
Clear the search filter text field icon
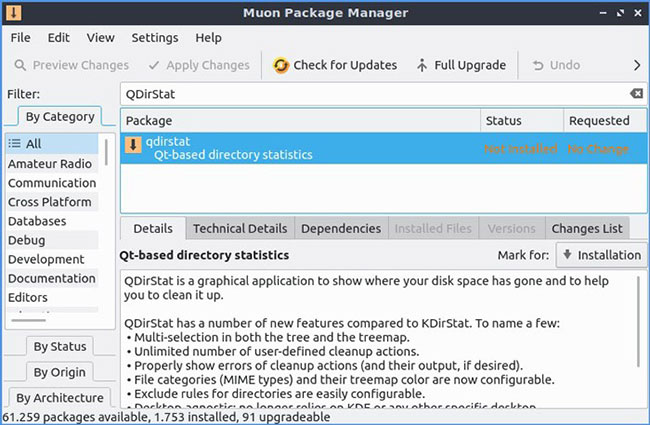[x=636, y=93]
